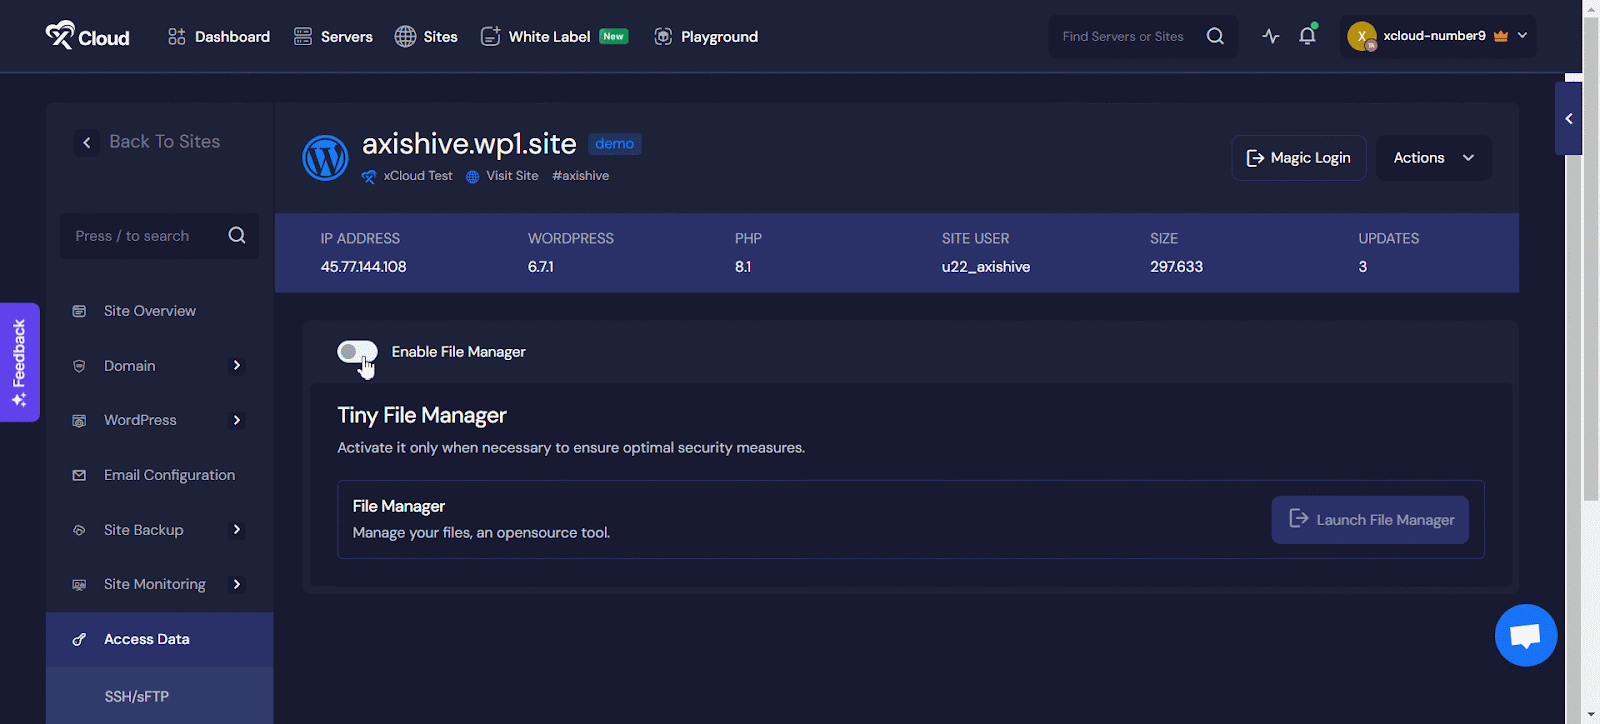Click the WordPress sidebar icon
The height and width of the screenshot is (724, 1600).
[79, 421]
